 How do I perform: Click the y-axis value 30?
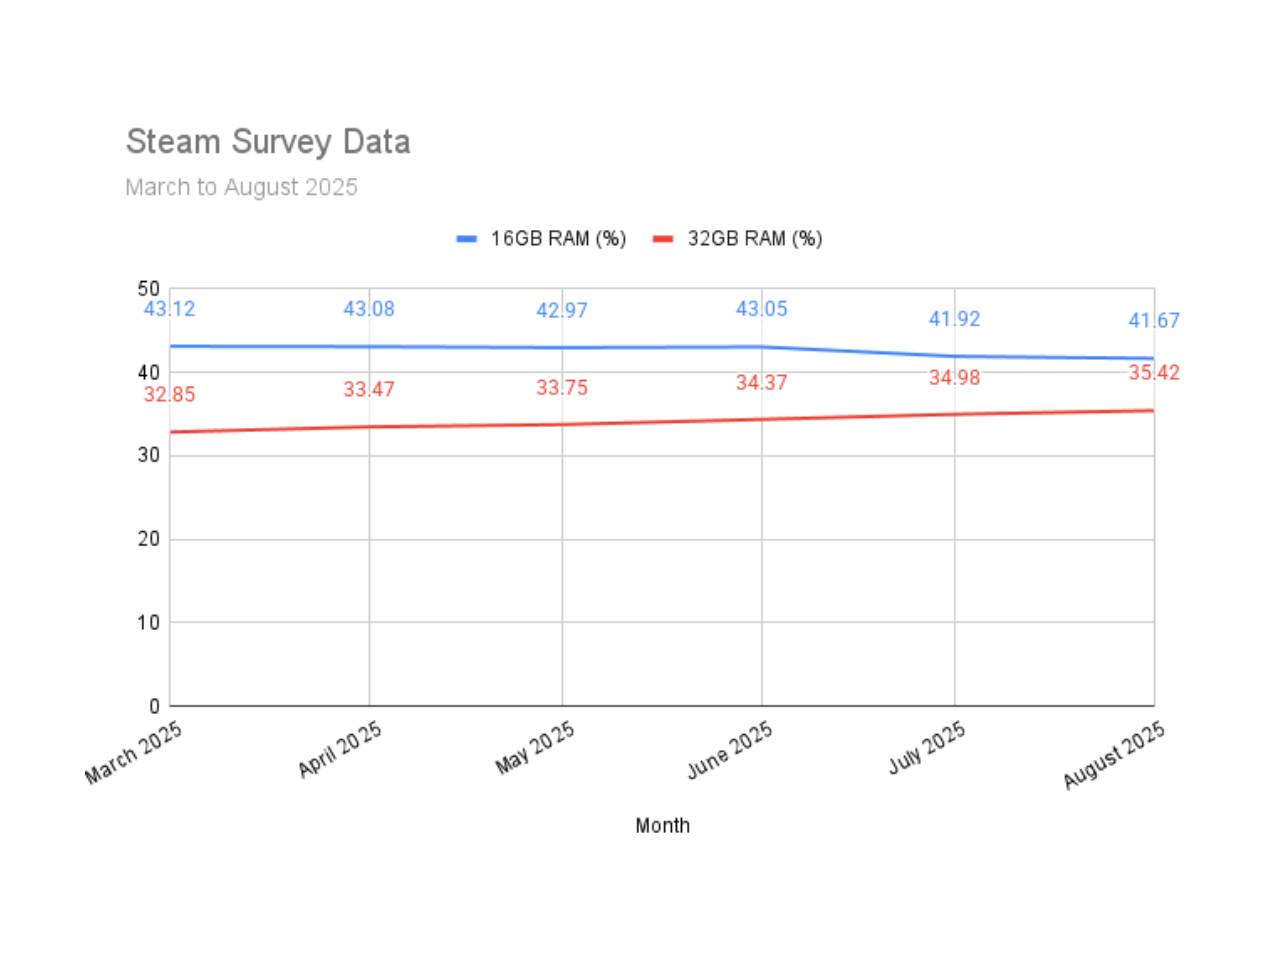click(x=148, y=455)
